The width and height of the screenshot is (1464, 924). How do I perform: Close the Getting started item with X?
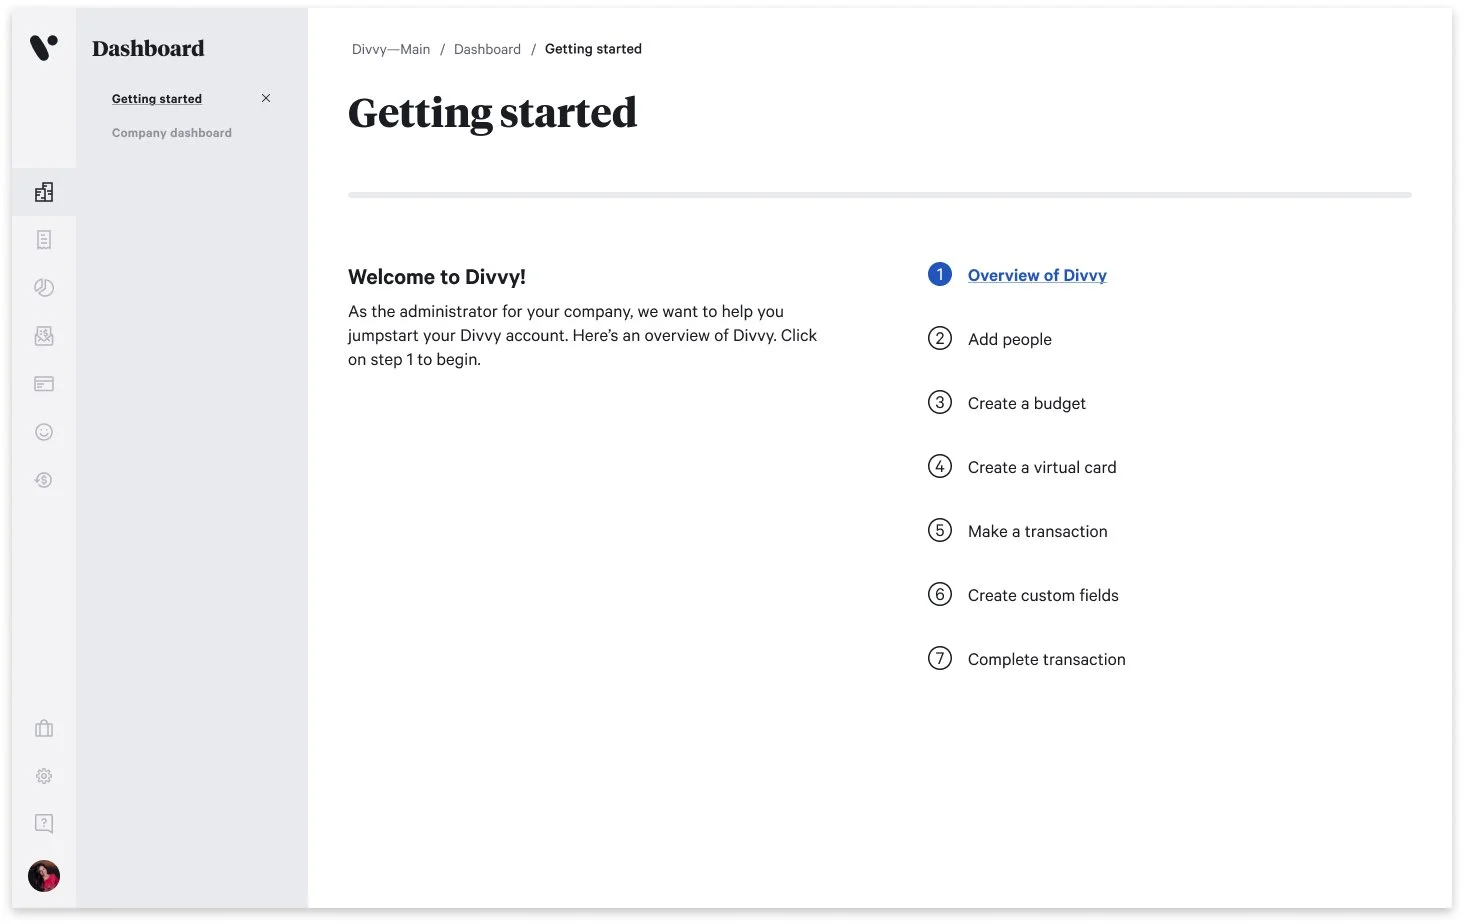click(266, 98)
